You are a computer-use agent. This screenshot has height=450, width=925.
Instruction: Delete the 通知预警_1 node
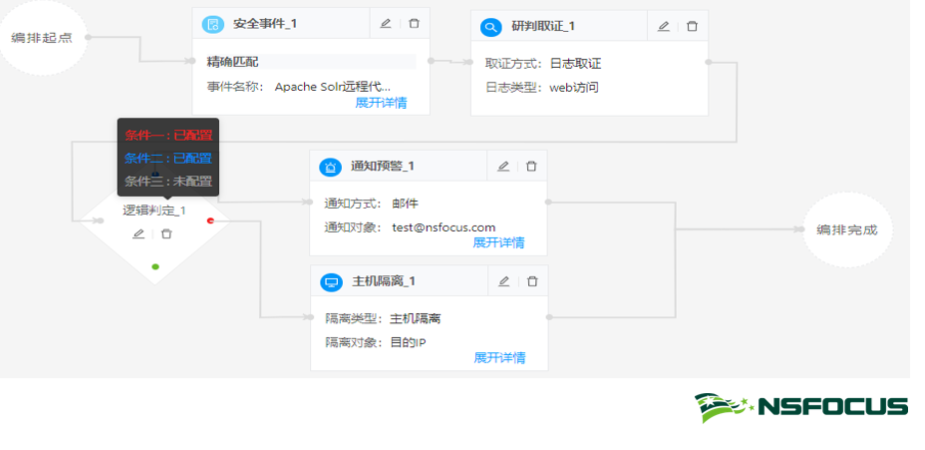tap(532, 166)
